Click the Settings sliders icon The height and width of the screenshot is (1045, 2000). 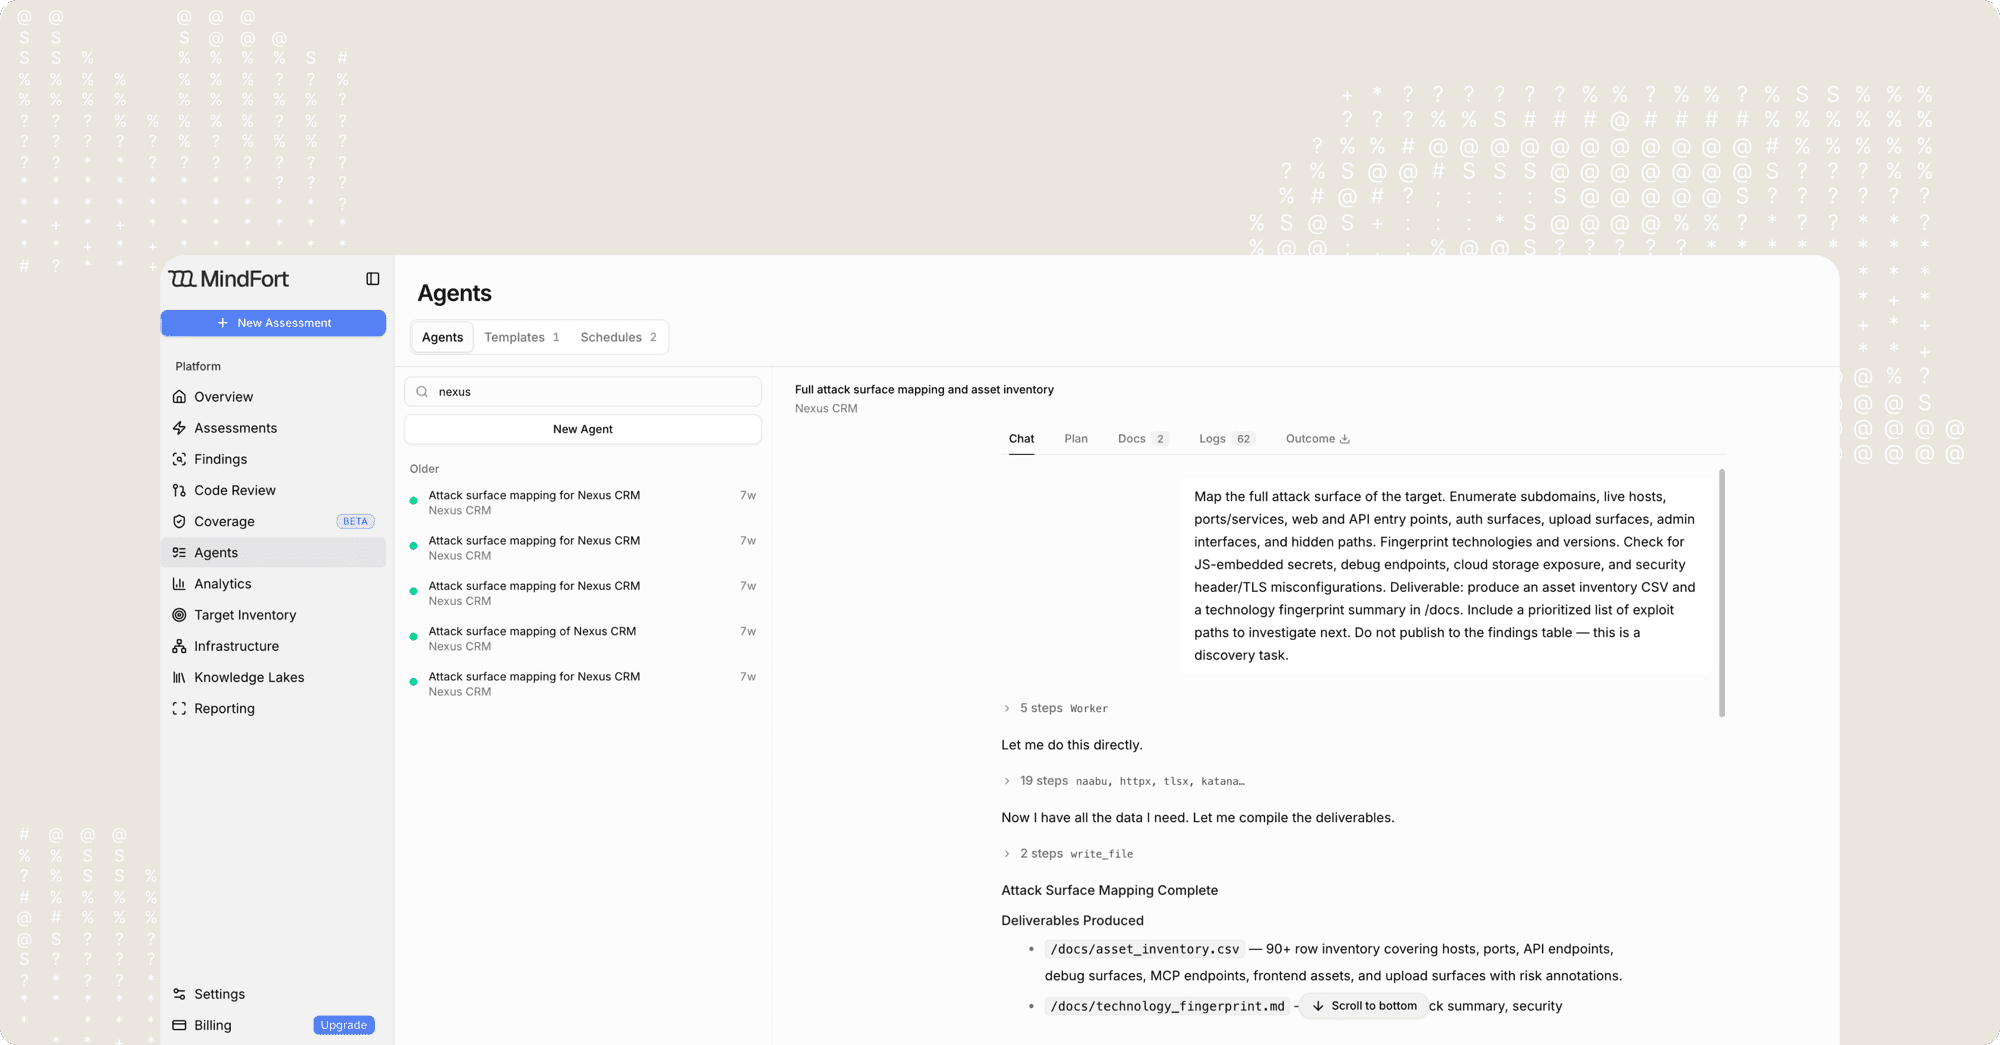point(179,994)
